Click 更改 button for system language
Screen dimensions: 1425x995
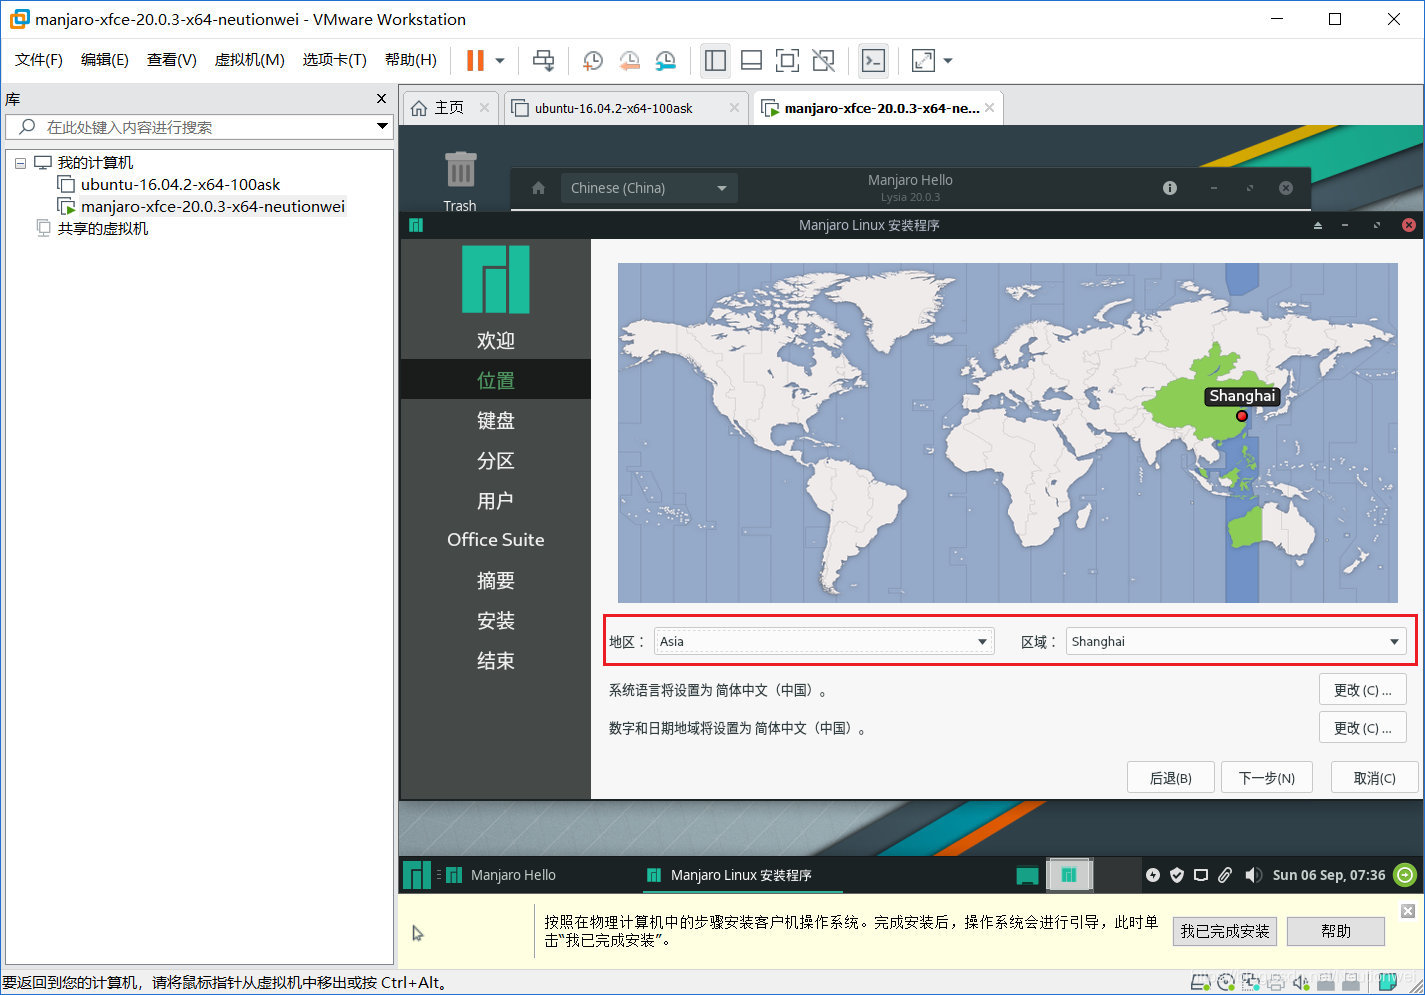pos(1363,690)
